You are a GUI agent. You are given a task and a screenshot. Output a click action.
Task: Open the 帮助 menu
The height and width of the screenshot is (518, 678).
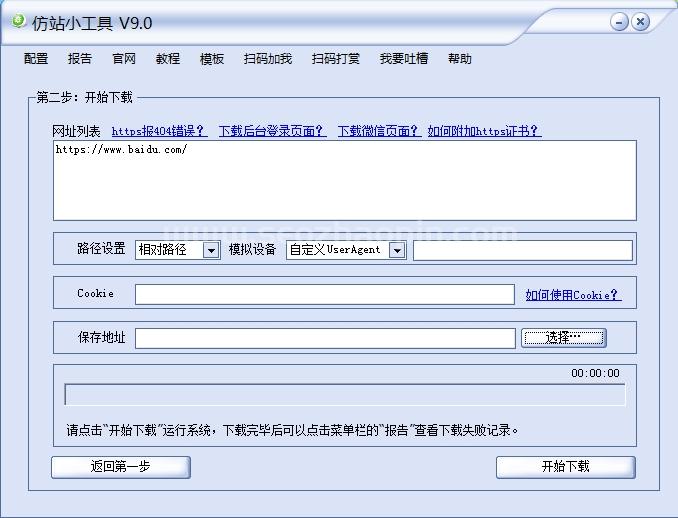[460, 59]
